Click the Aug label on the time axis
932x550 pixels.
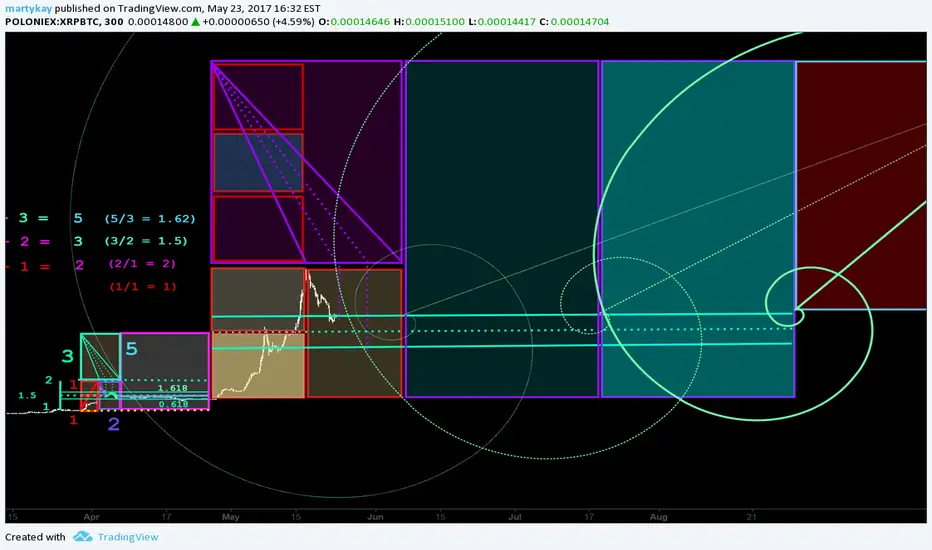point(659,517)
